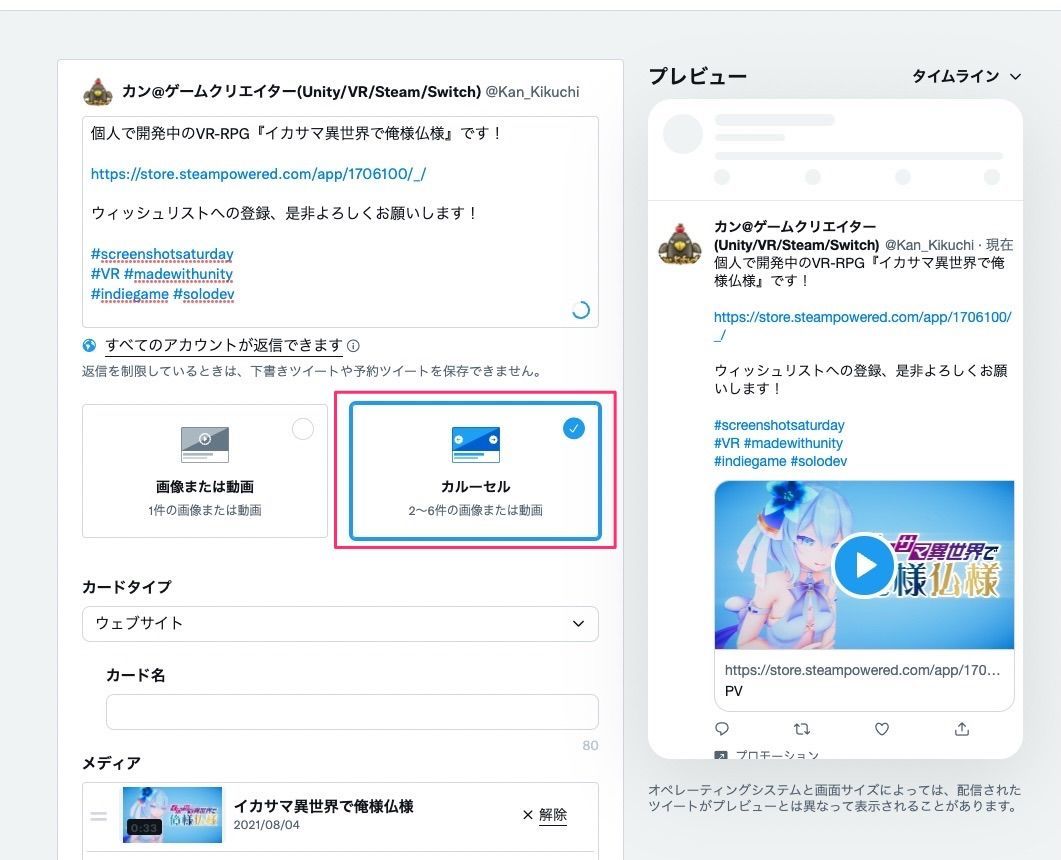Click the chicken profile avatar above the composer
1061x860 pixels.
coord(97,91)
